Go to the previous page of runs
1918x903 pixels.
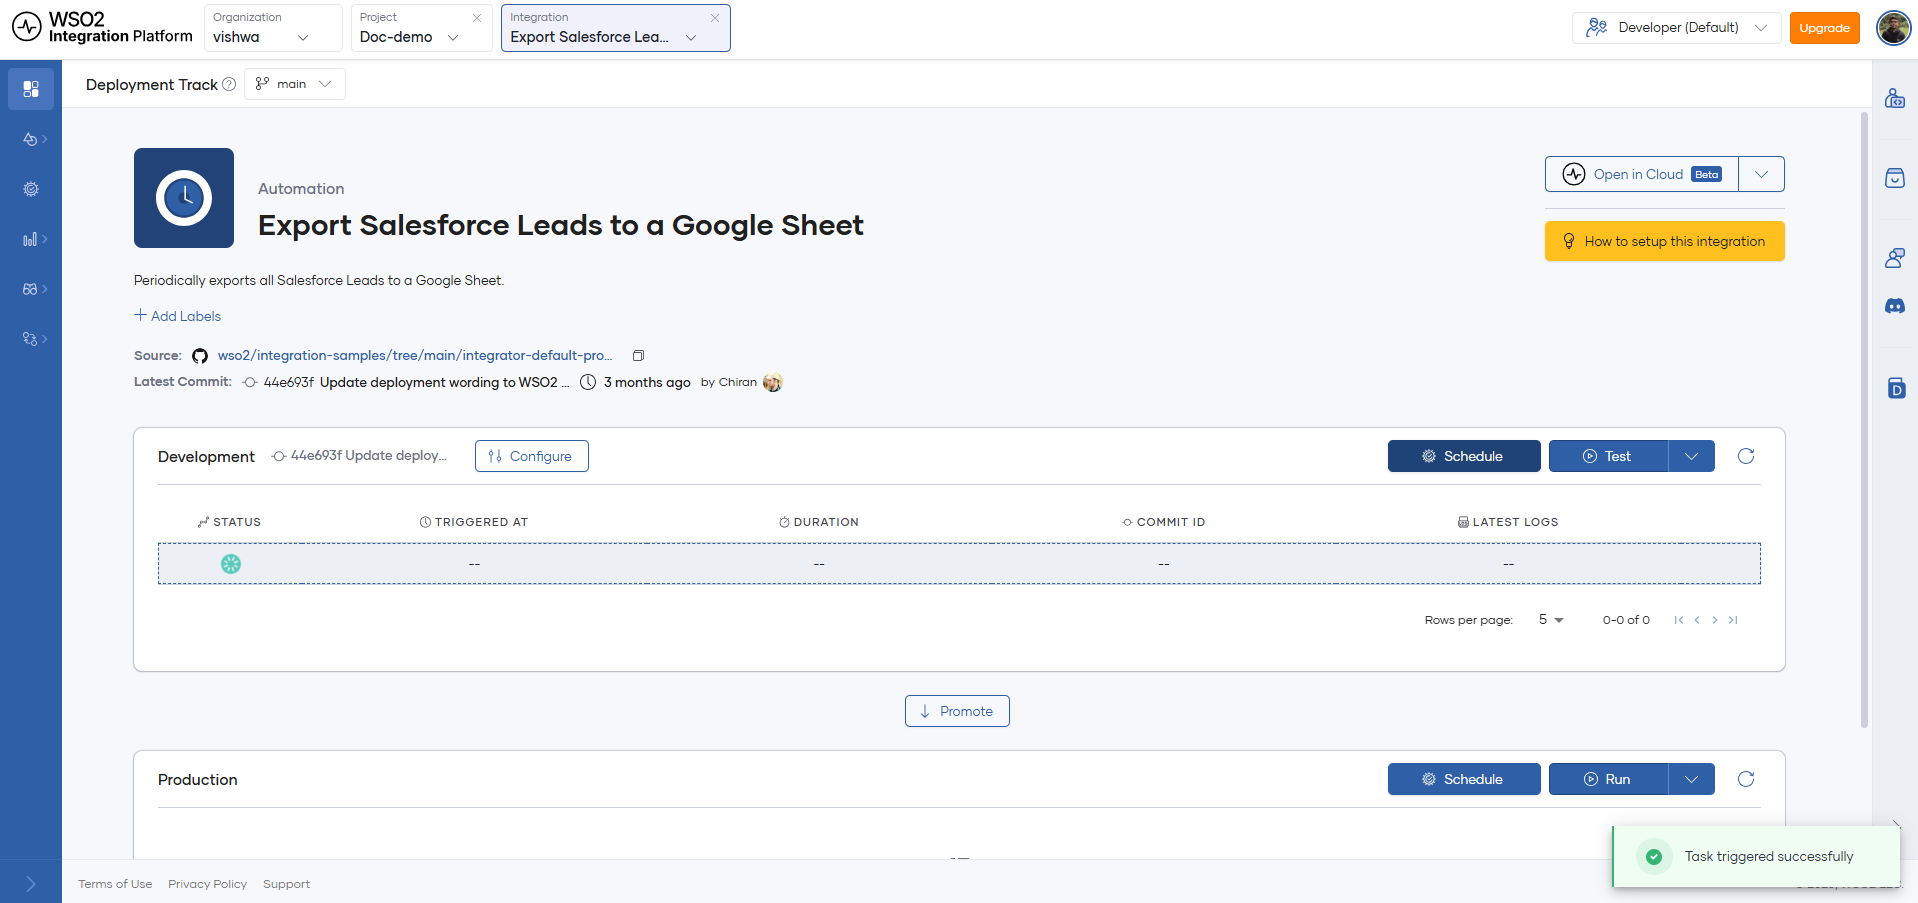click(x=1697, y=620)
